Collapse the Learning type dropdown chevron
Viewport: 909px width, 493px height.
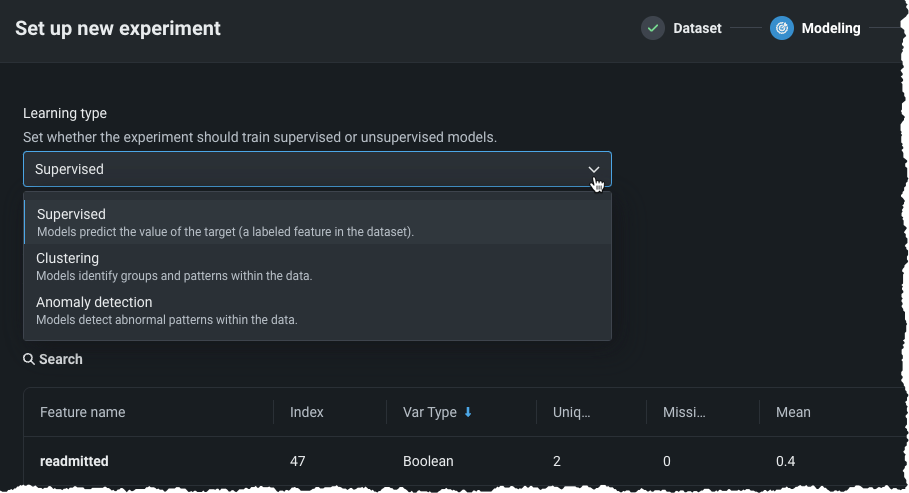[594, 169]
